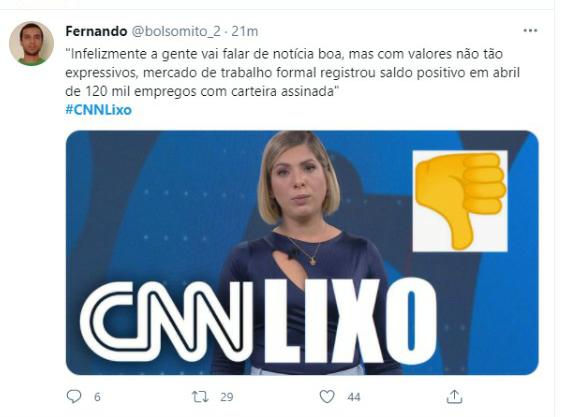Click the thumbs down emoji in image
Viewport: 564px width, 417px height.
click(460, 201)
